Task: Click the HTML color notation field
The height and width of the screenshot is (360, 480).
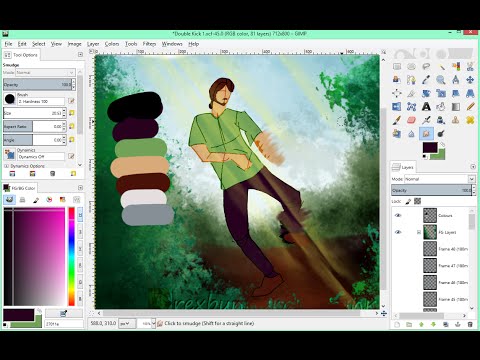Action: coord(64,324)
